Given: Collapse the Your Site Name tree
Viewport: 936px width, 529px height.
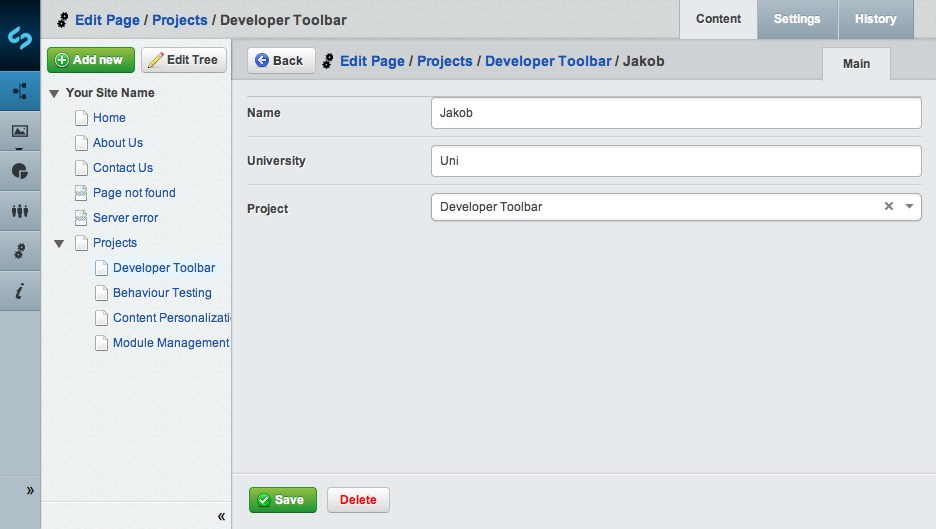Looking at the screenshot, I should [x=54, y=93].
